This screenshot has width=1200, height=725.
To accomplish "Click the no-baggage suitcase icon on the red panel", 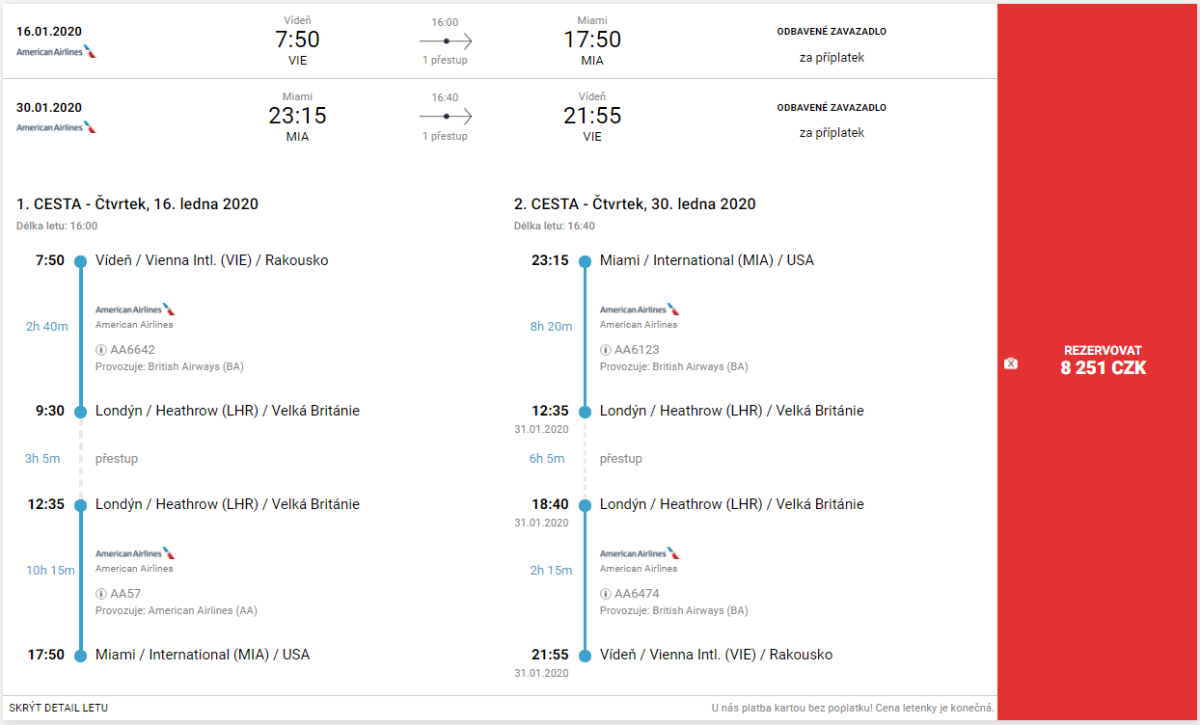I will coord(1011,363).
